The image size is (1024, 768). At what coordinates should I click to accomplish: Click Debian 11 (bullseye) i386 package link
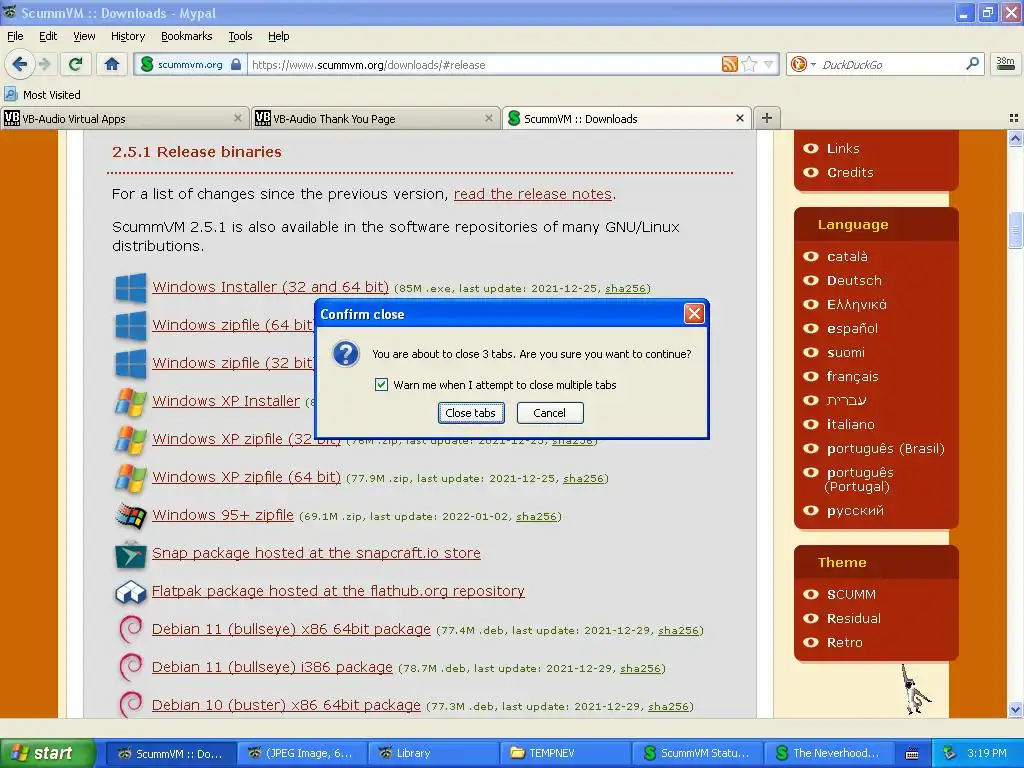[x=272, y=667]
